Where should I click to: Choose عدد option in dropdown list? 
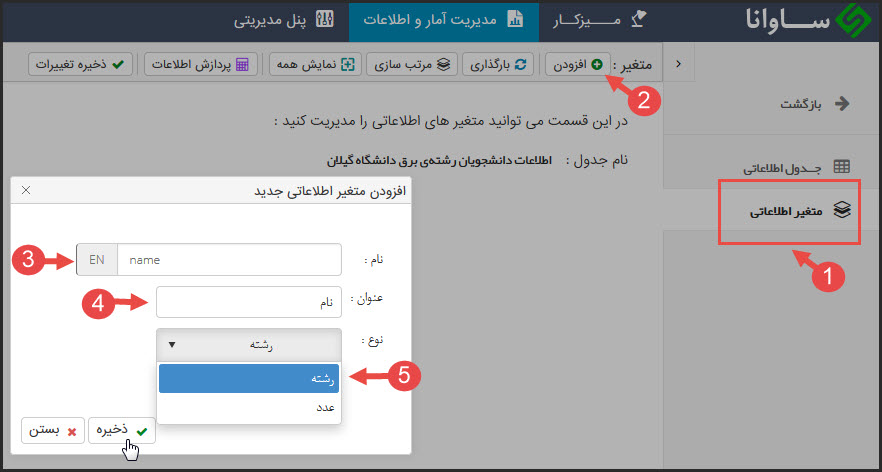pos(249,407)
